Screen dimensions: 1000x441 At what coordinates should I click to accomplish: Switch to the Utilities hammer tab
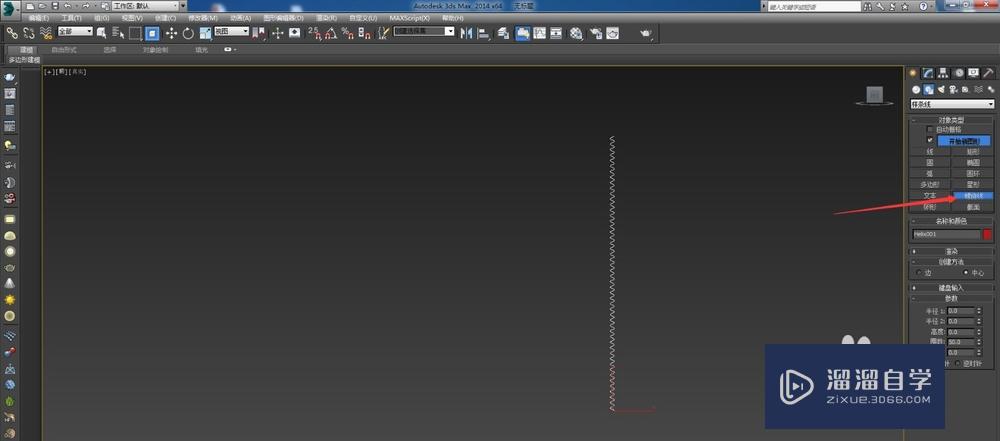coord(989,73)
